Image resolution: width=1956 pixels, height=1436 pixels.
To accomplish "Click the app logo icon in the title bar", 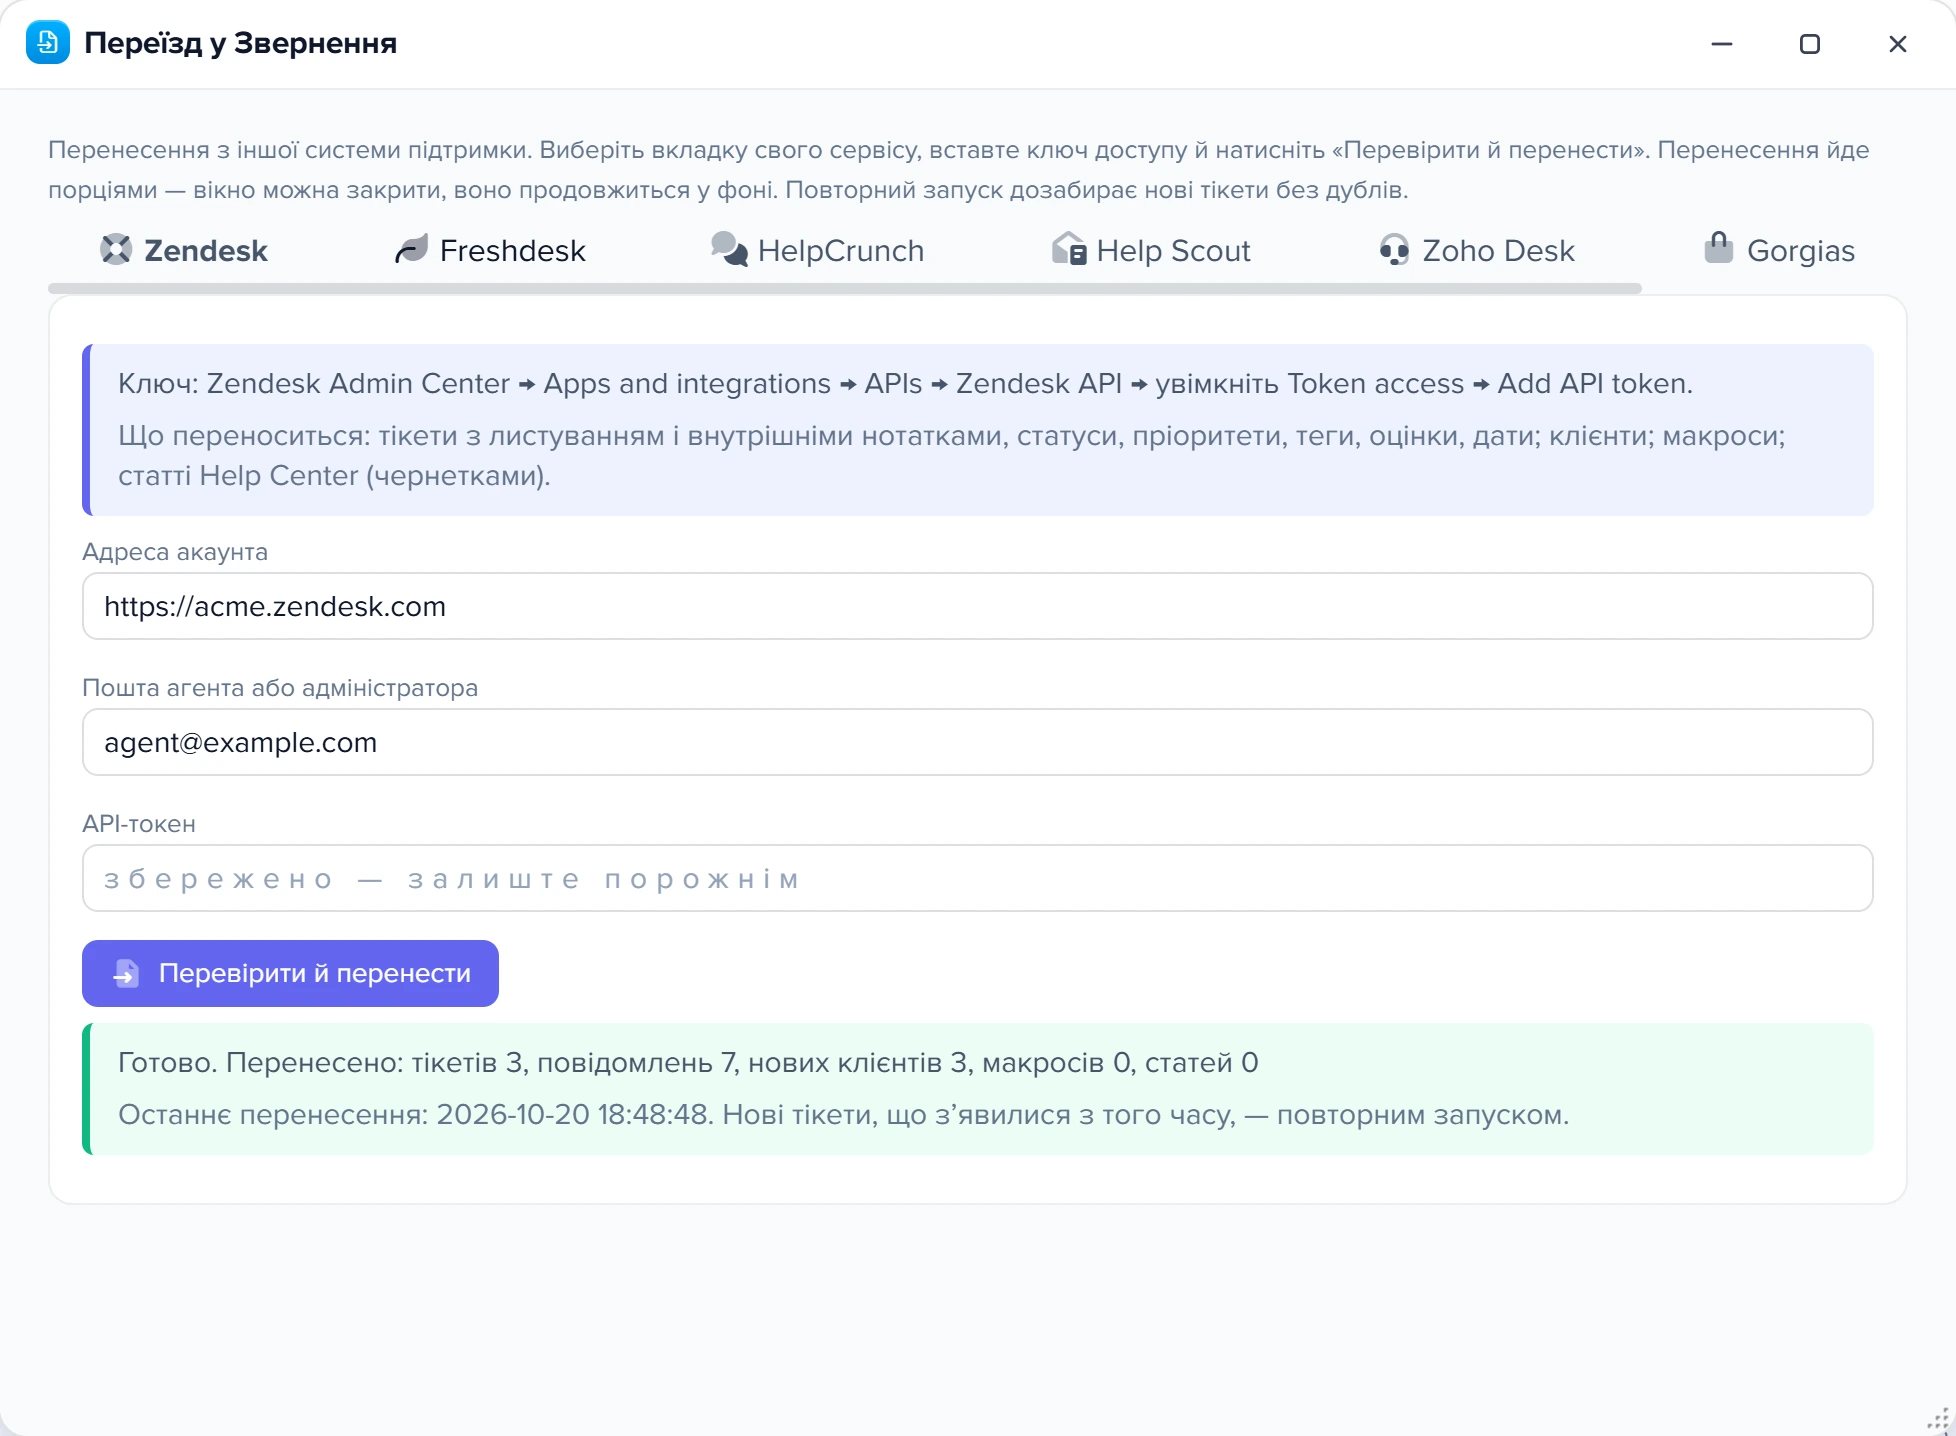I will pos(47,43).
